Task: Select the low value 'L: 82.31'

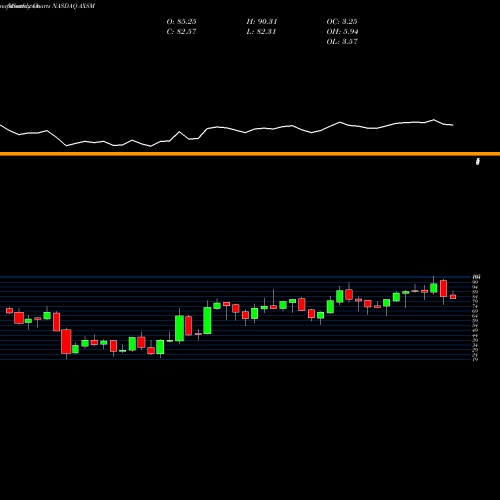Action: [261, 32]
